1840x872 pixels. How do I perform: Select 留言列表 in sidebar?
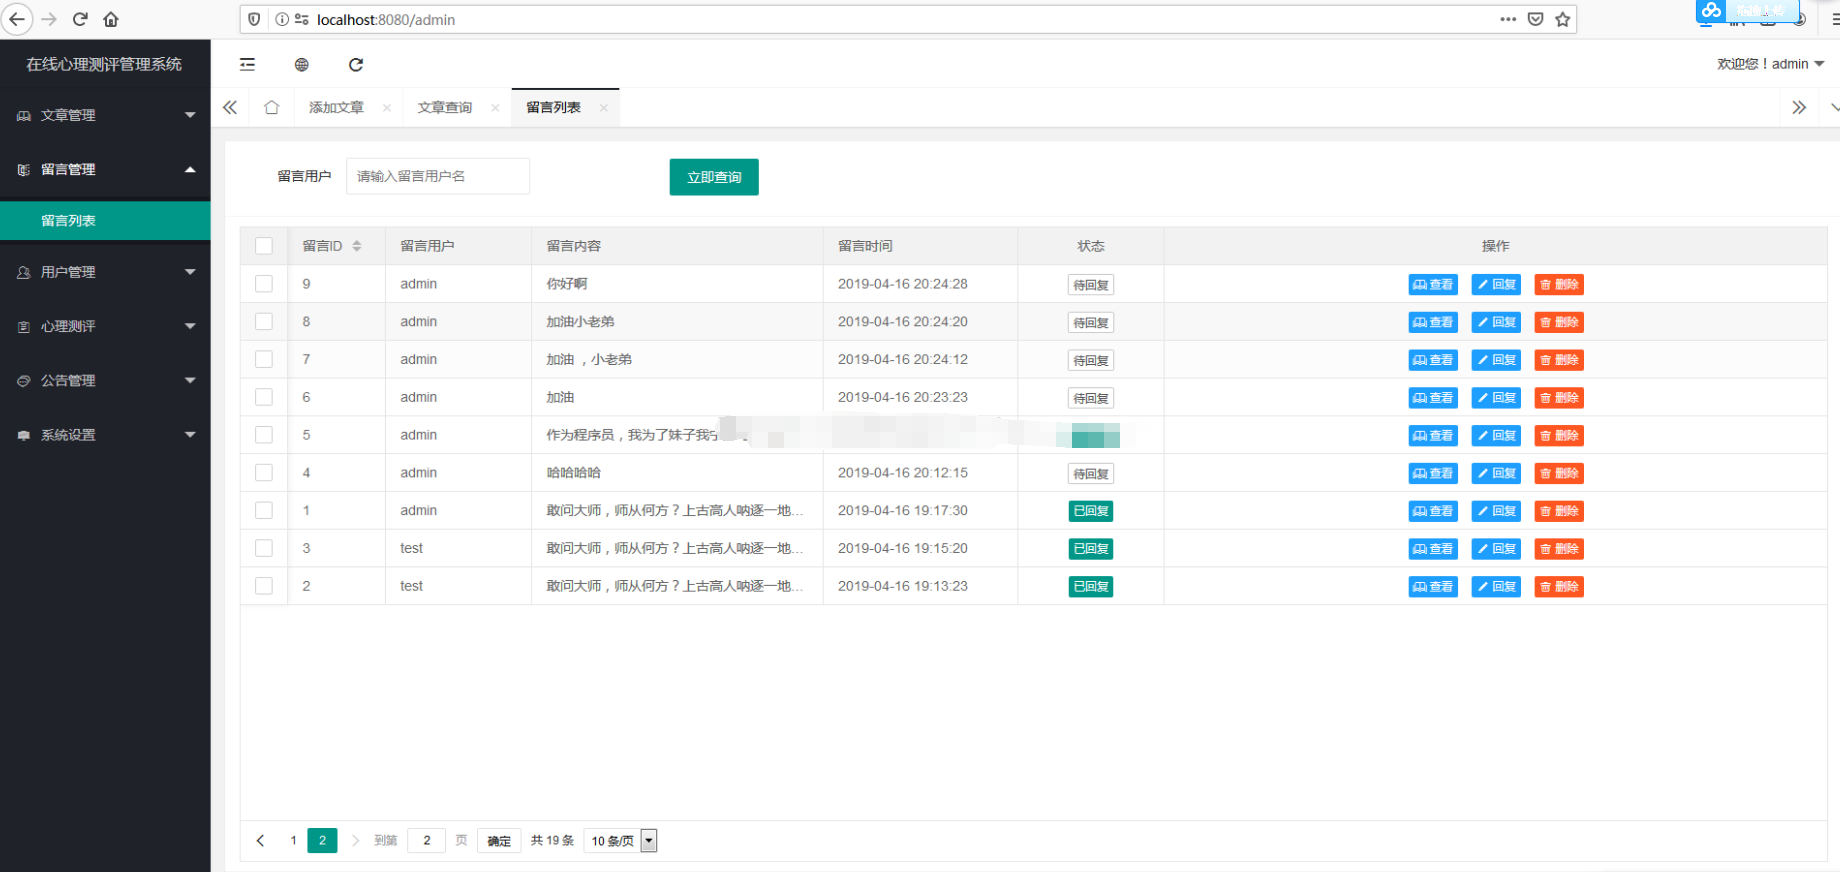click(105, 221)
